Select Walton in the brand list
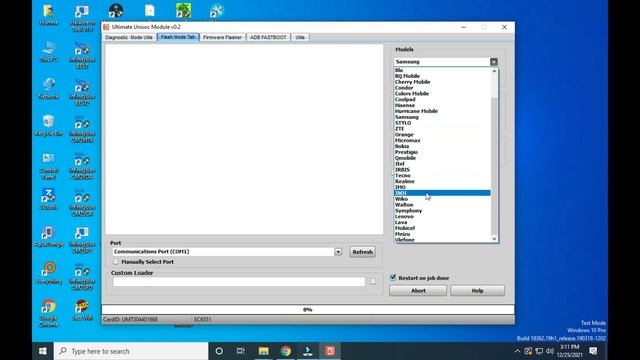This screenshot has height=360, width=640. (x=442, y=204)
